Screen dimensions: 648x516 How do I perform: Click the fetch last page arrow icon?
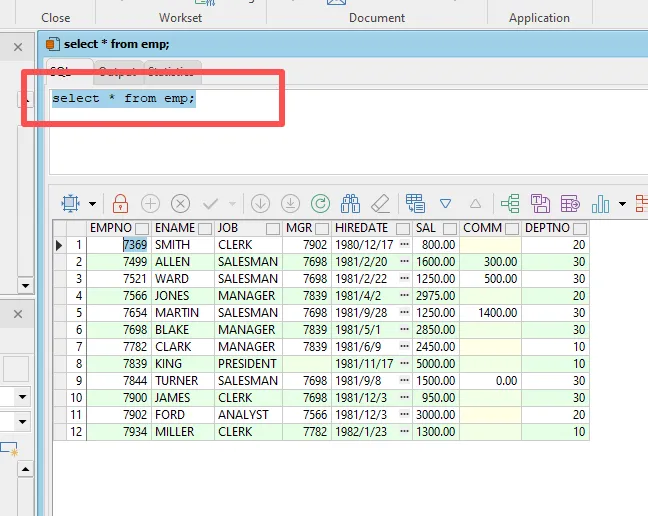[x=291, y=204]
